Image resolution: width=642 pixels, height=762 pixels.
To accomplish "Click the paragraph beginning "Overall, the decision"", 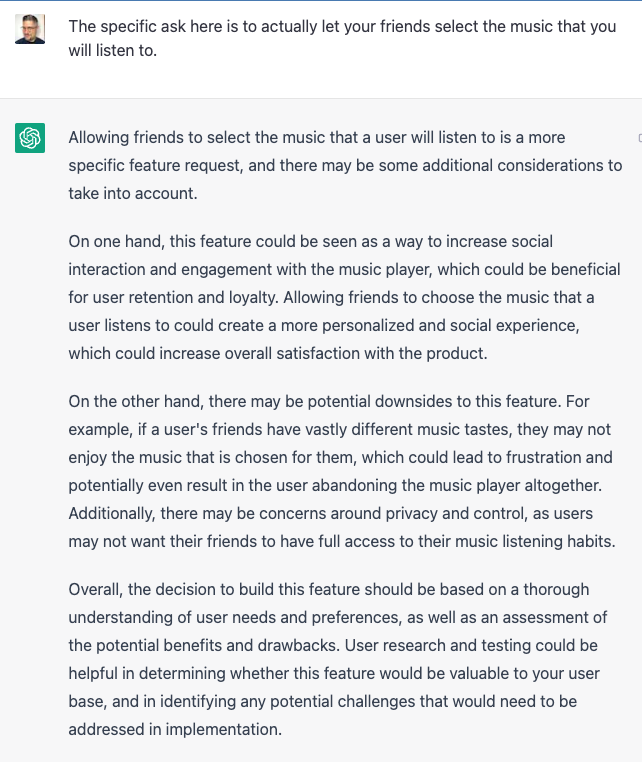I will point(337,659).
